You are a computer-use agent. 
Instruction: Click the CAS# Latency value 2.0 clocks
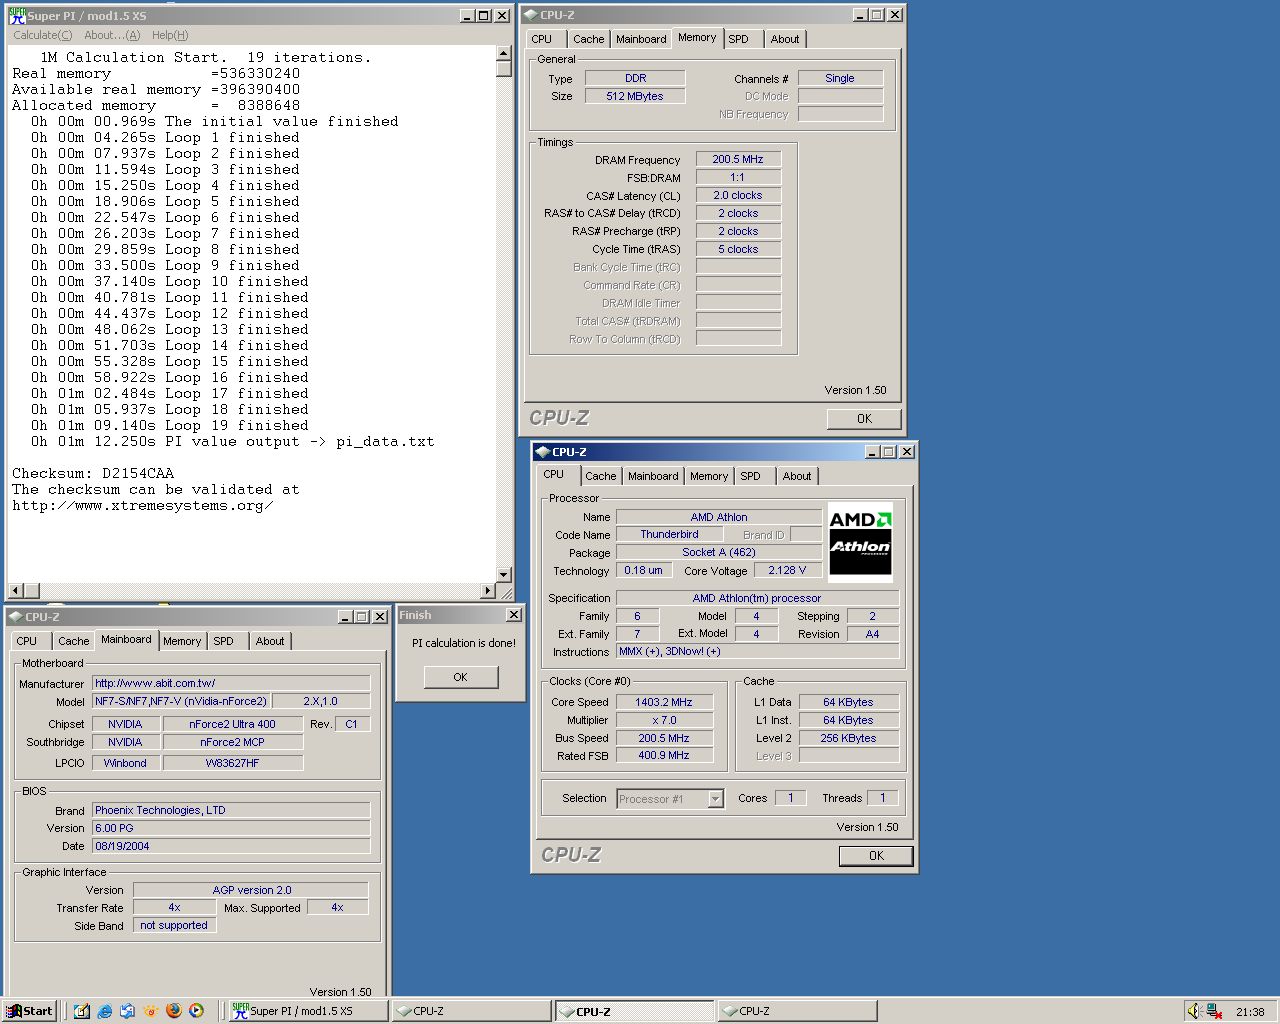[738, 195]
